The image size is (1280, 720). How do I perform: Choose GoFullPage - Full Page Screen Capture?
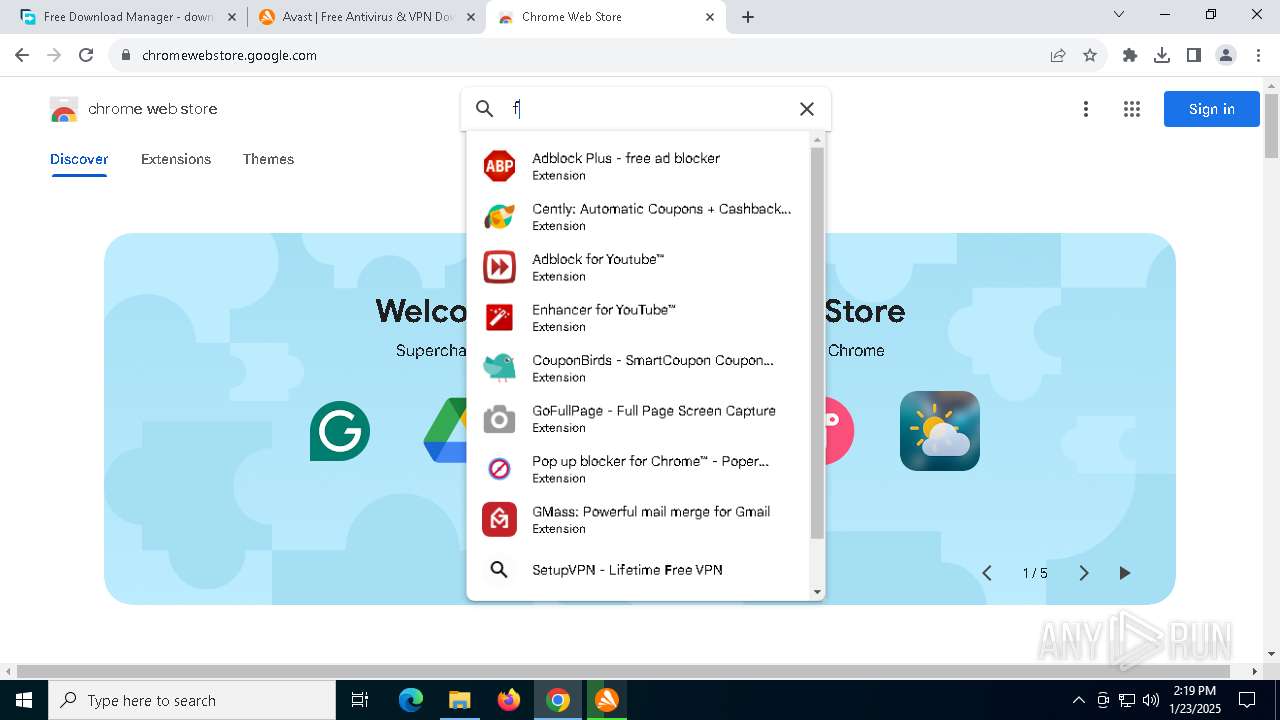coord(640,418)
